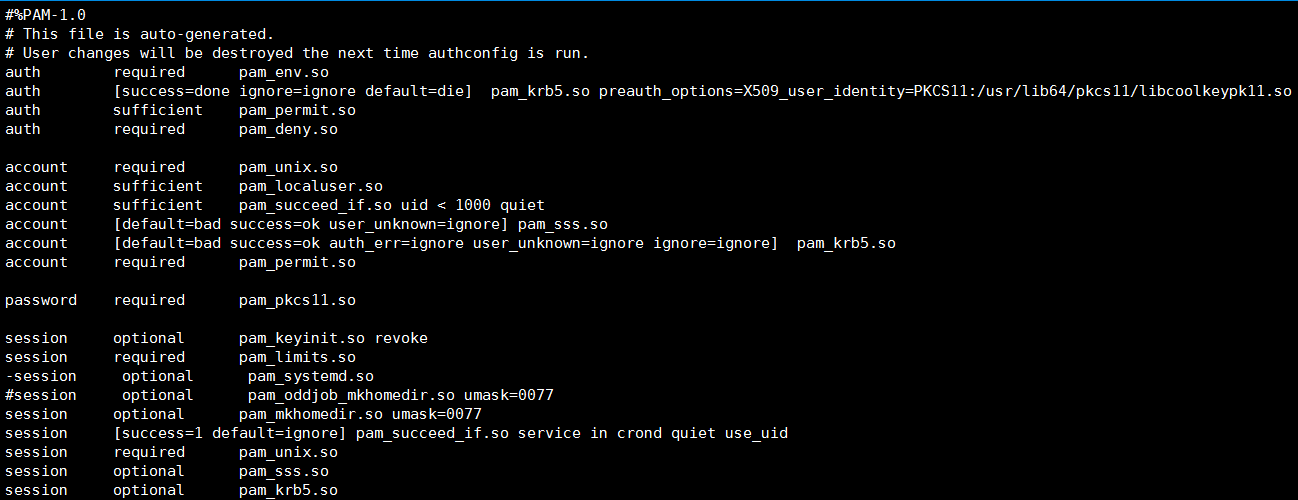1298x500 pixels.
Task: Click the pam_systemd.so module
Action: [311, 376]
